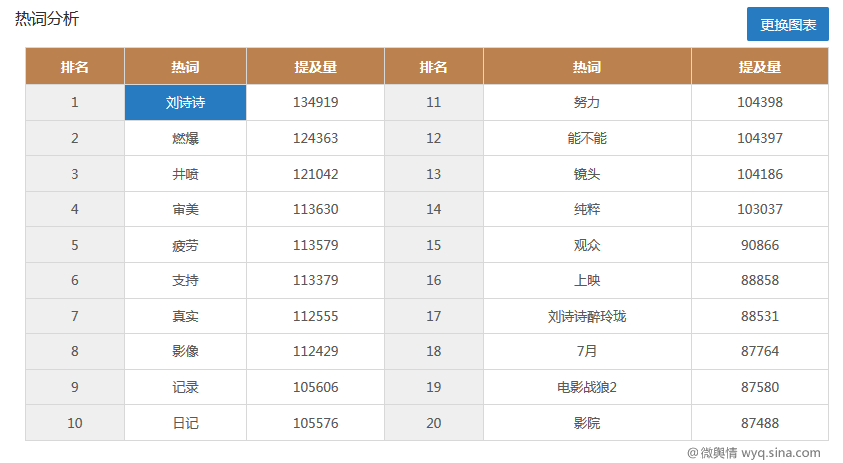Click the left 提及量 column header
The image size is (843, 463).
[315, 67]
